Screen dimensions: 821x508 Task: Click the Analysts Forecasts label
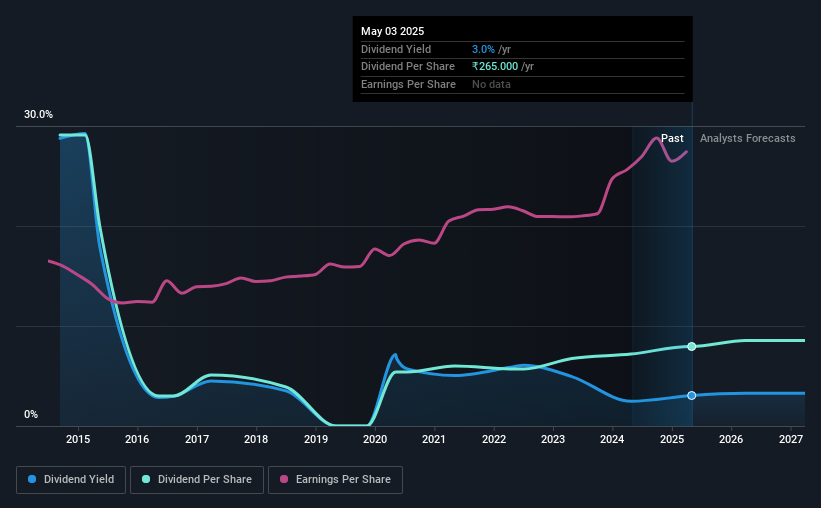coord(748,138)
